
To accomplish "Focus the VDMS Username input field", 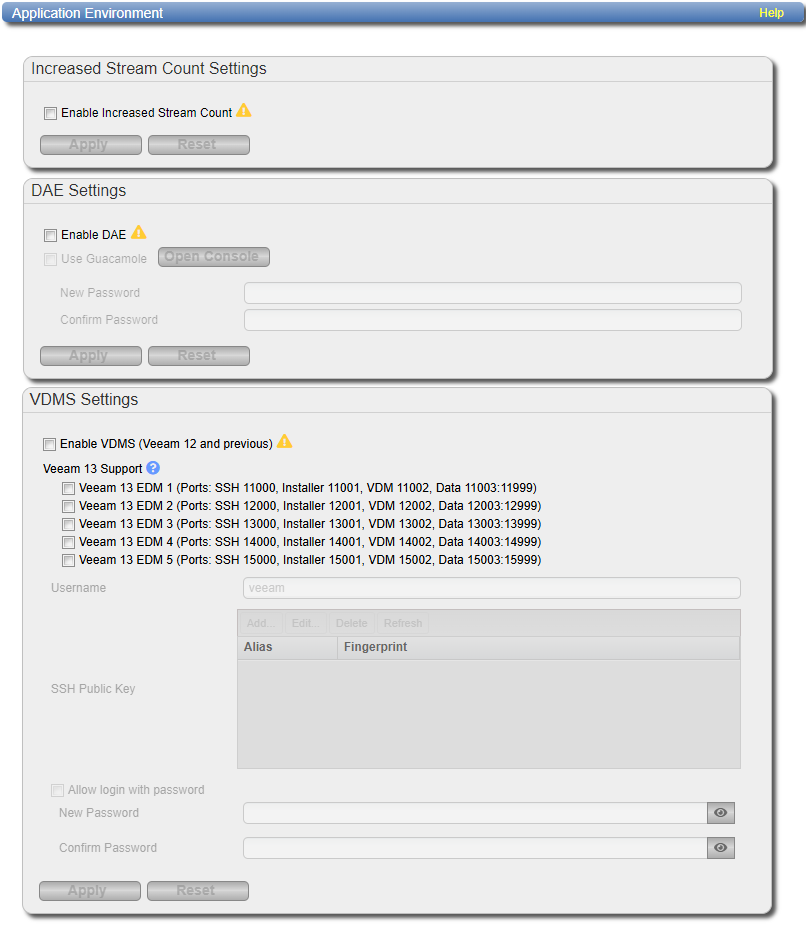I will click(491, 588).
